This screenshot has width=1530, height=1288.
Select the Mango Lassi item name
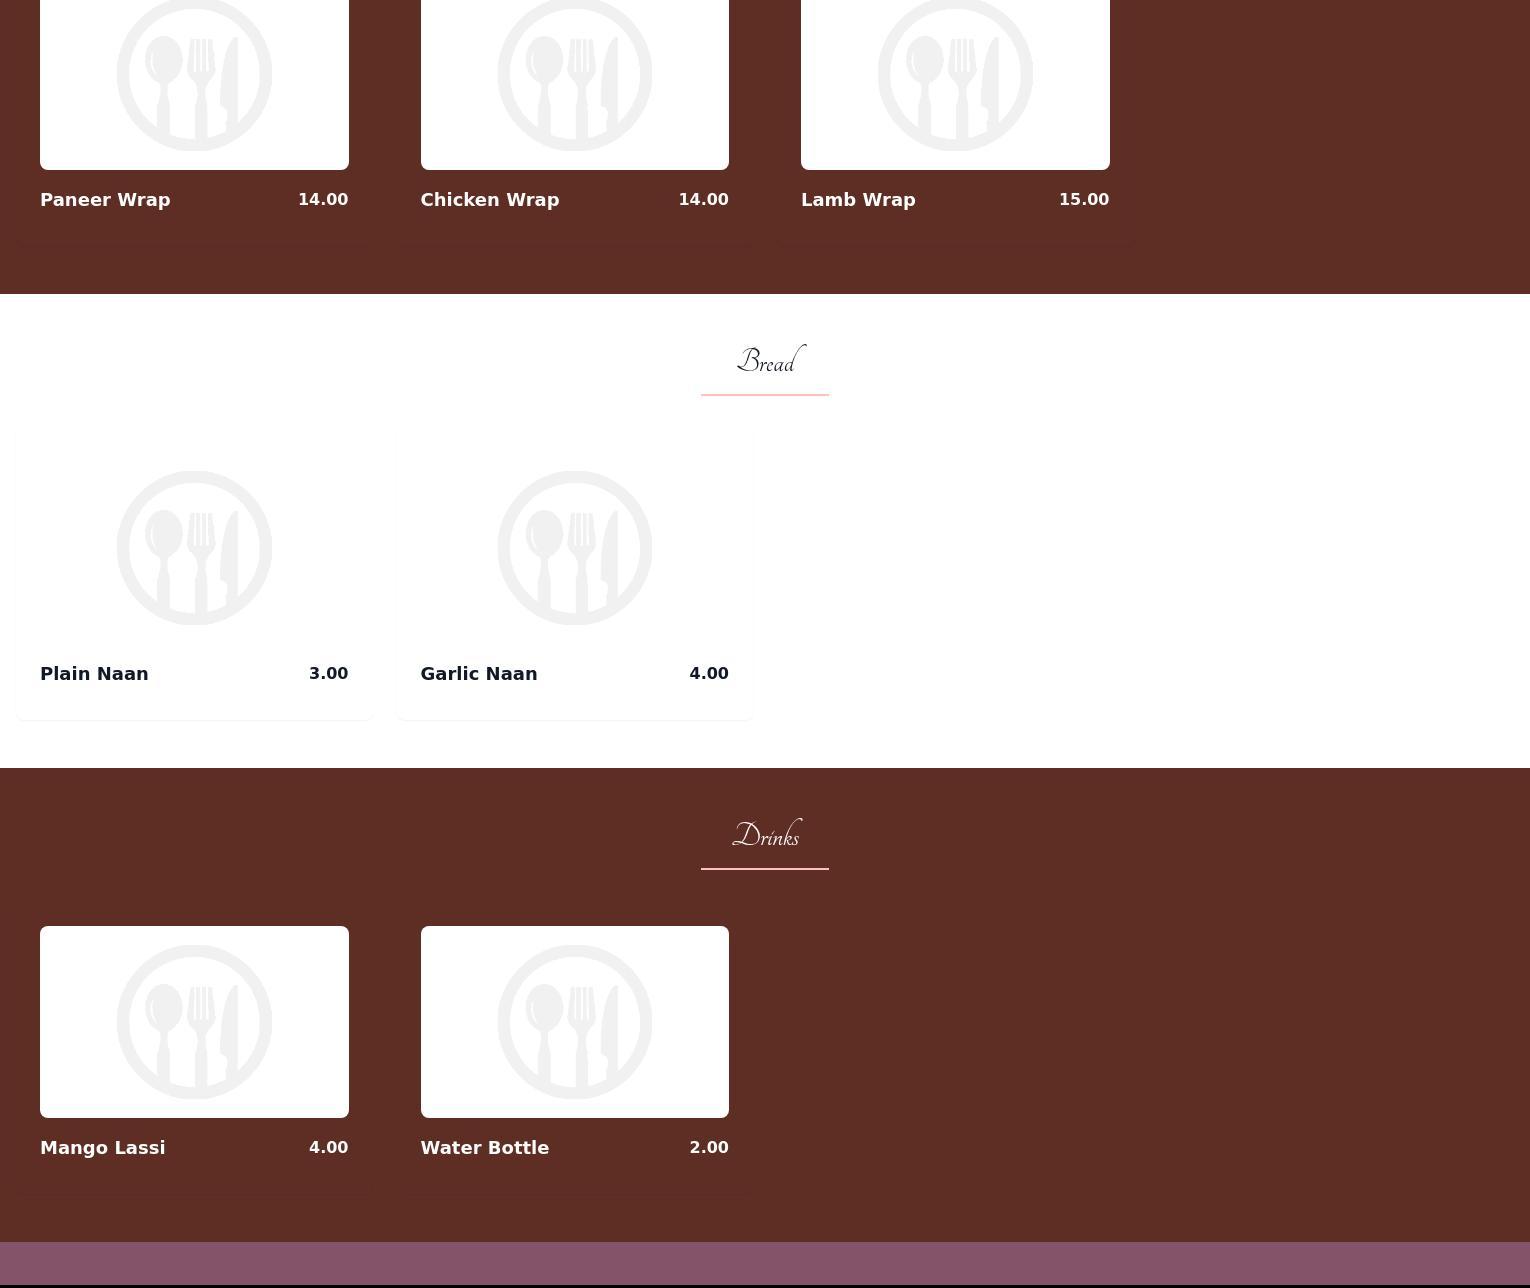coord(102,1148)
